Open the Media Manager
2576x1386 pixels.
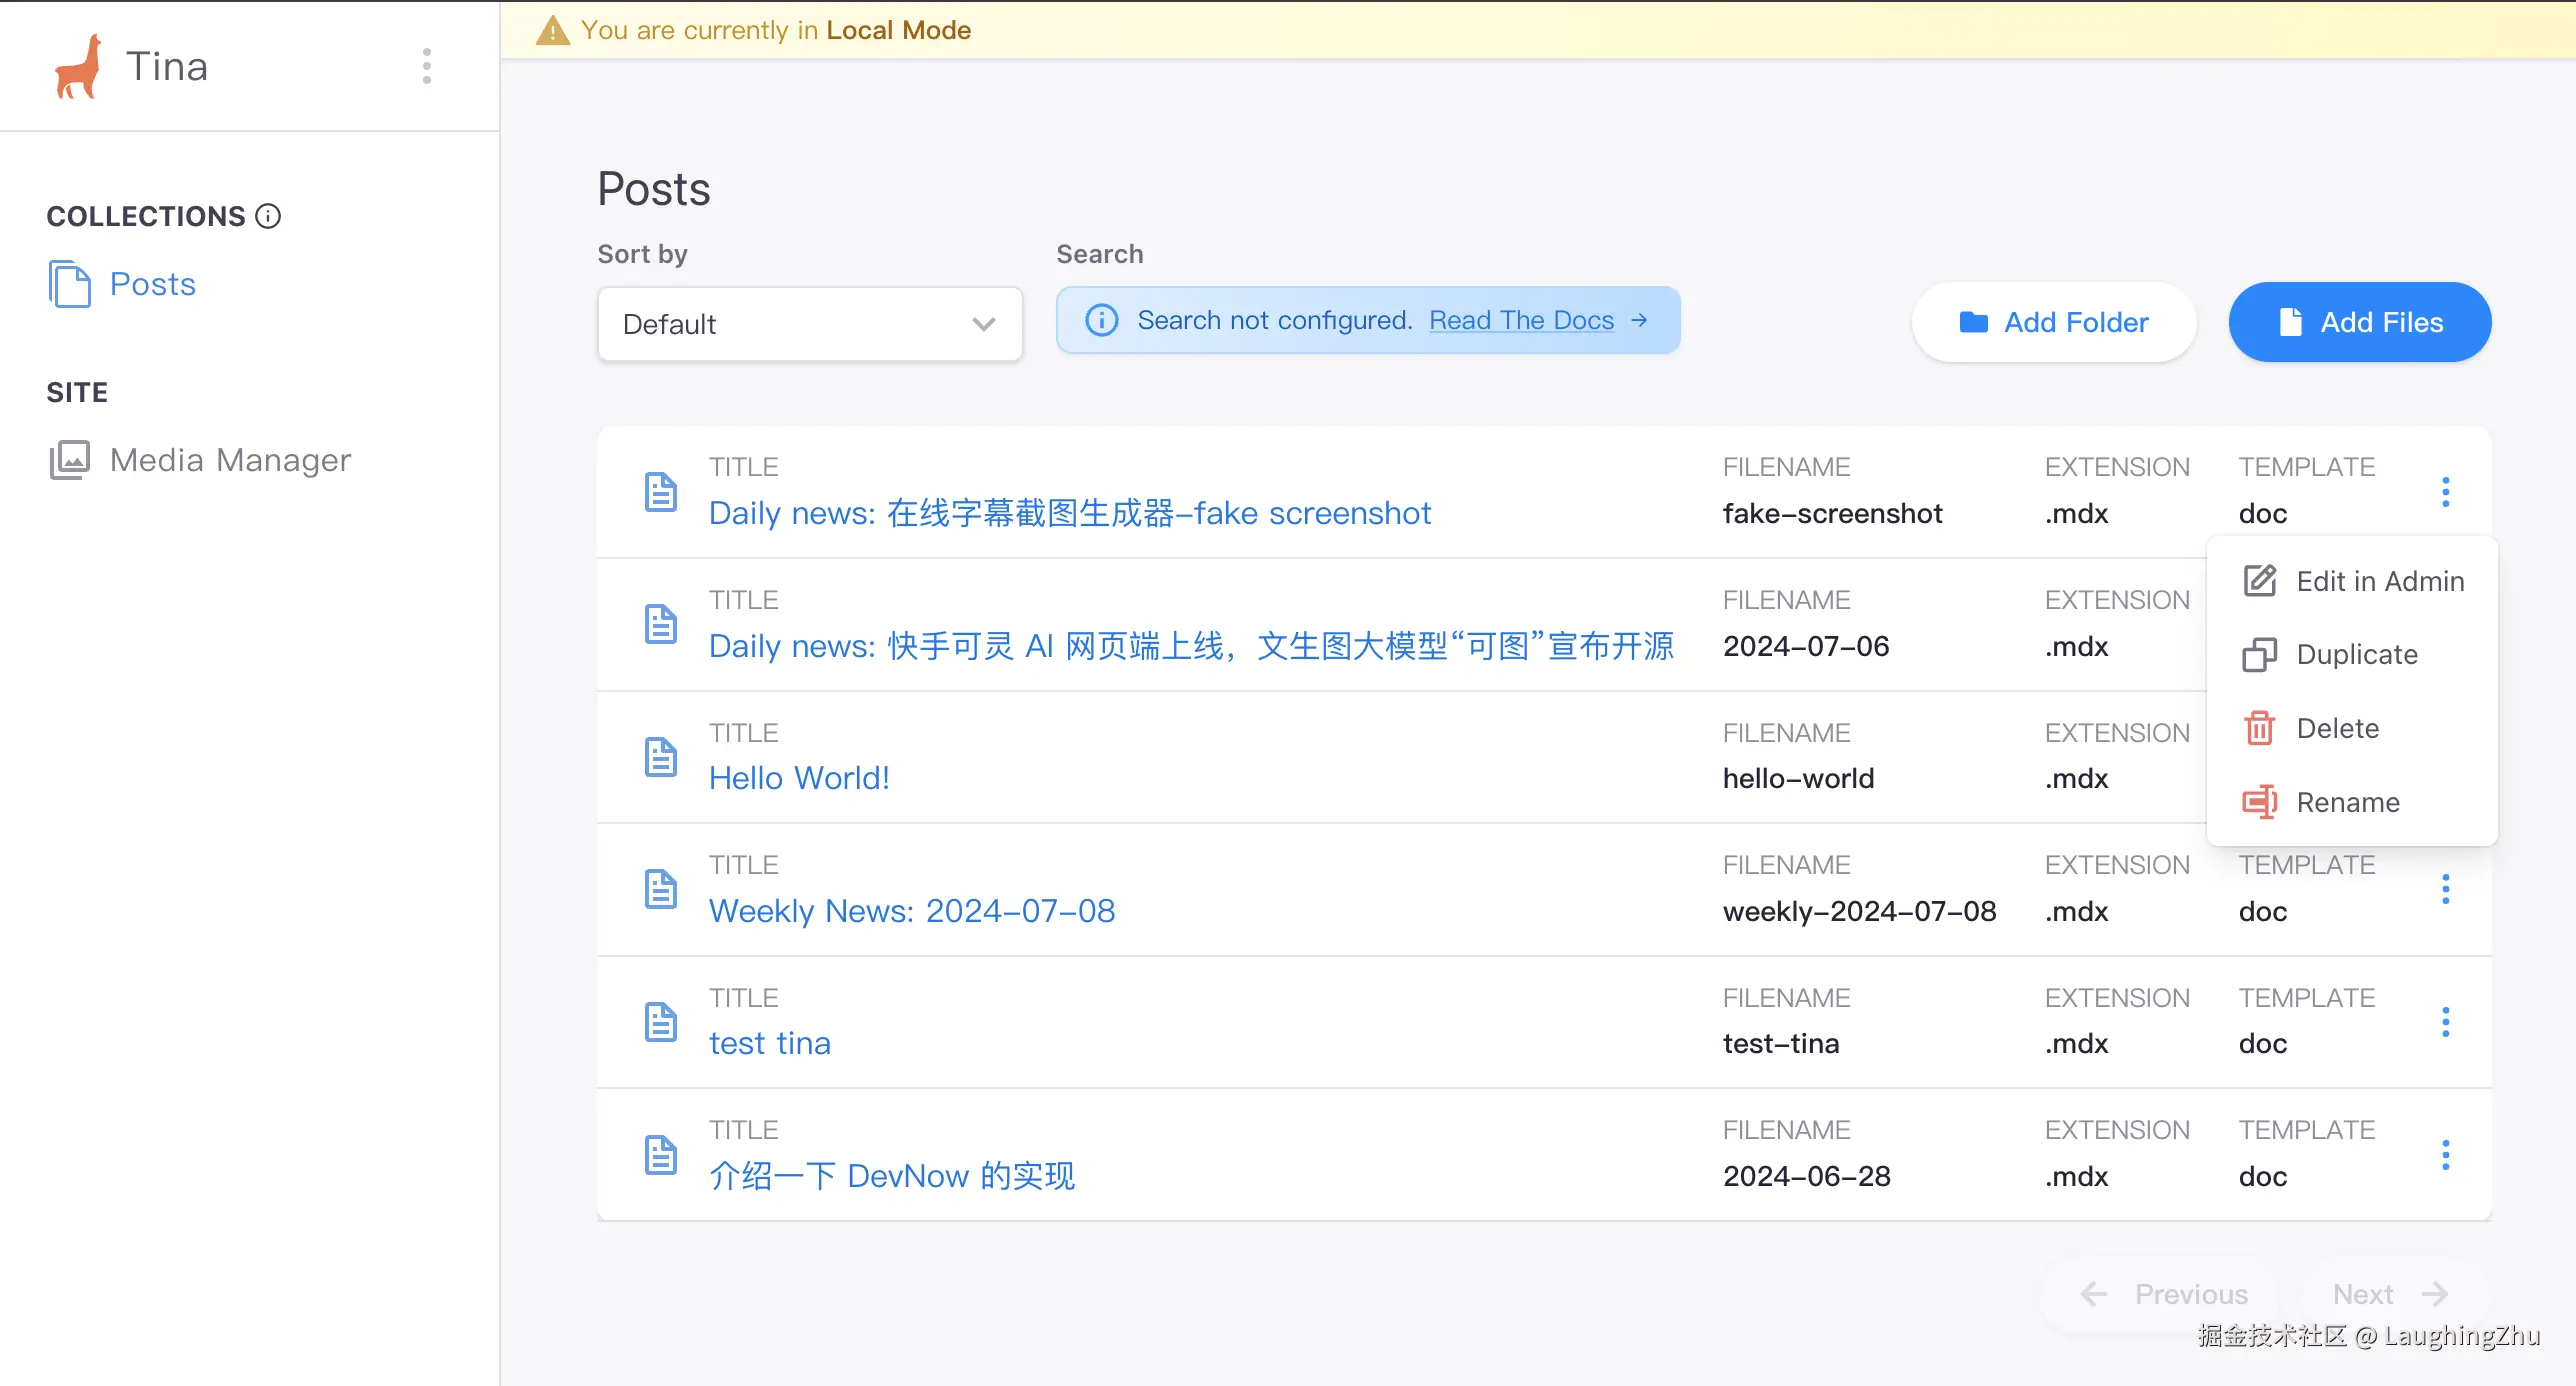(x=229, y=460)
